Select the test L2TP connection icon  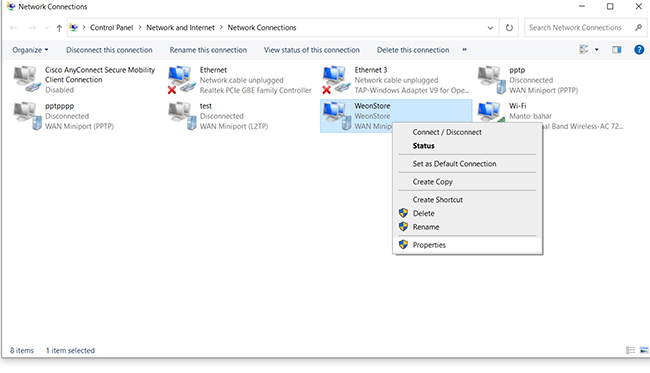(x=182, y=116)
